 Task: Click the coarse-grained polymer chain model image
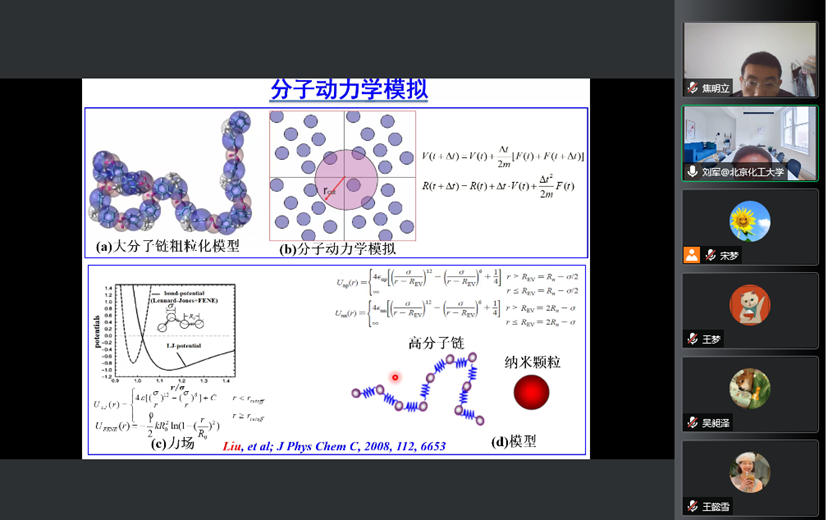pos(170,175)
